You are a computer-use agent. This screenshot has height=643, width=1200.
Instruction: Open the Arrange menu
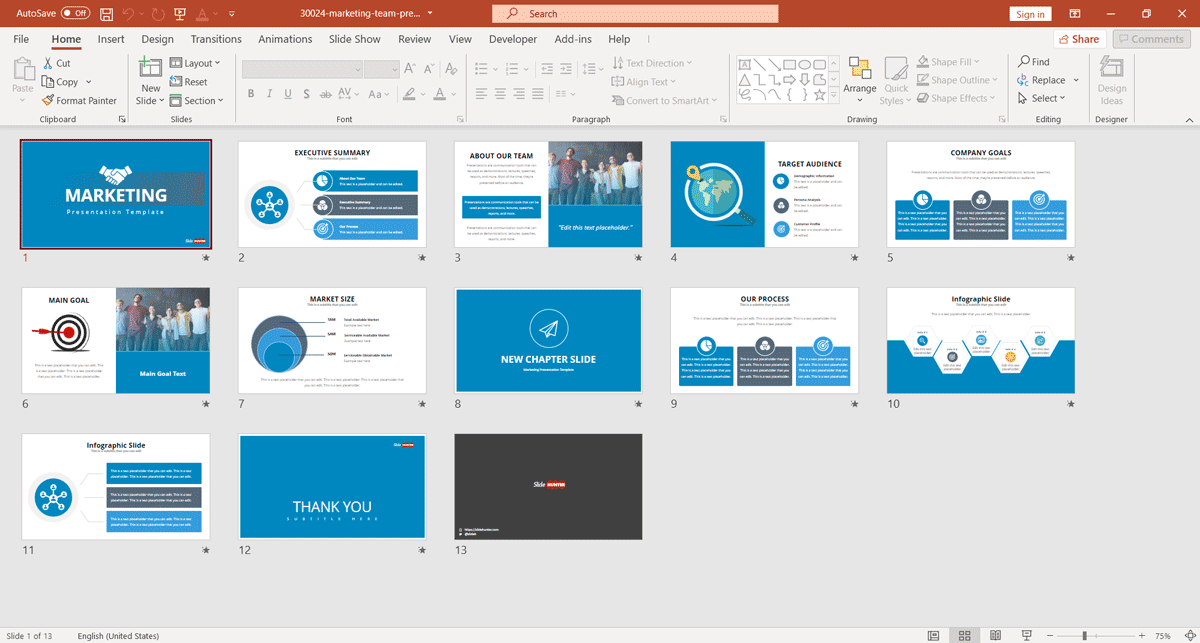tap(860, 80)
